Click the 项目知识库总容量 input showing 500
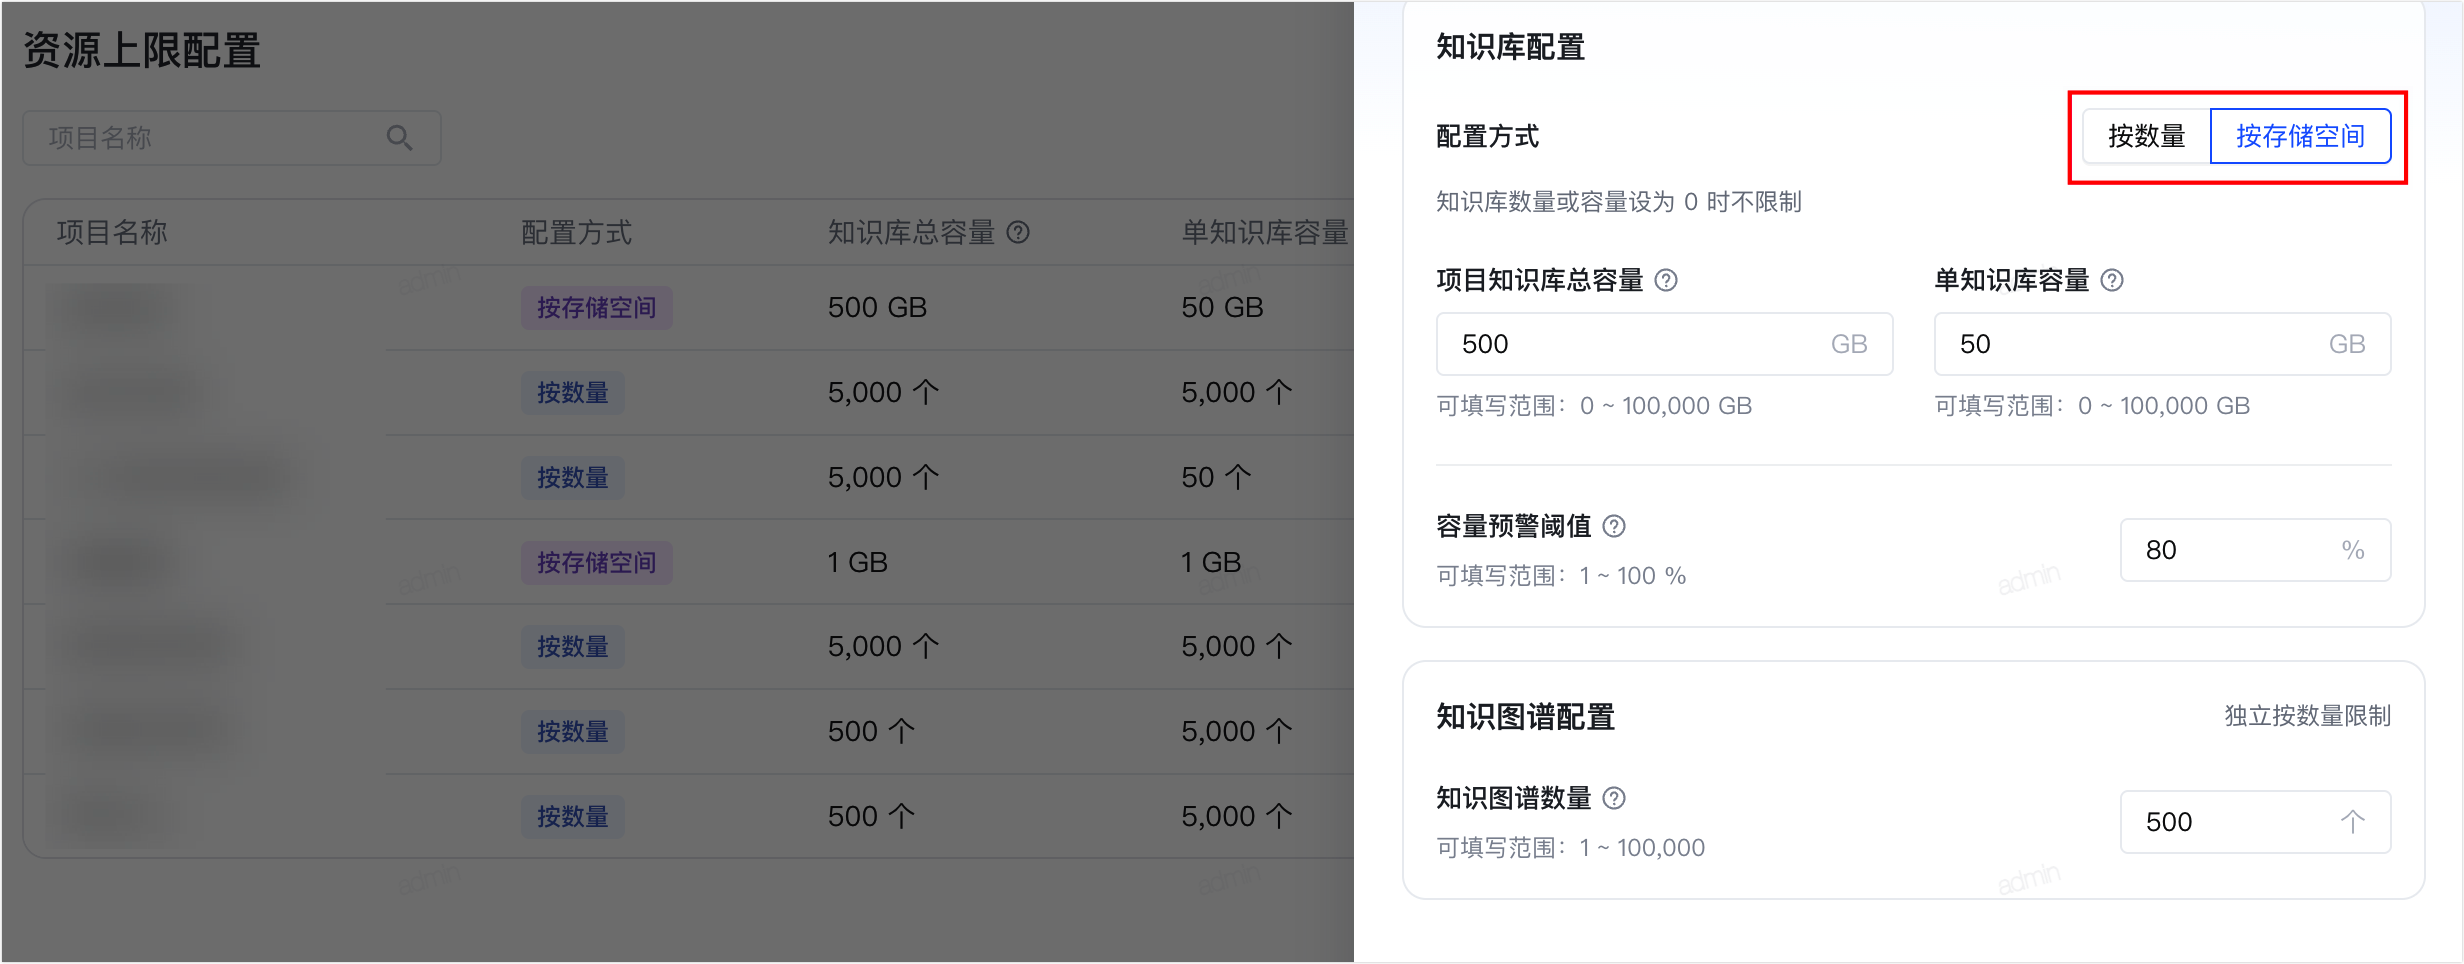The width and height of the screenshot is (2464, 964). (1664, 344)
